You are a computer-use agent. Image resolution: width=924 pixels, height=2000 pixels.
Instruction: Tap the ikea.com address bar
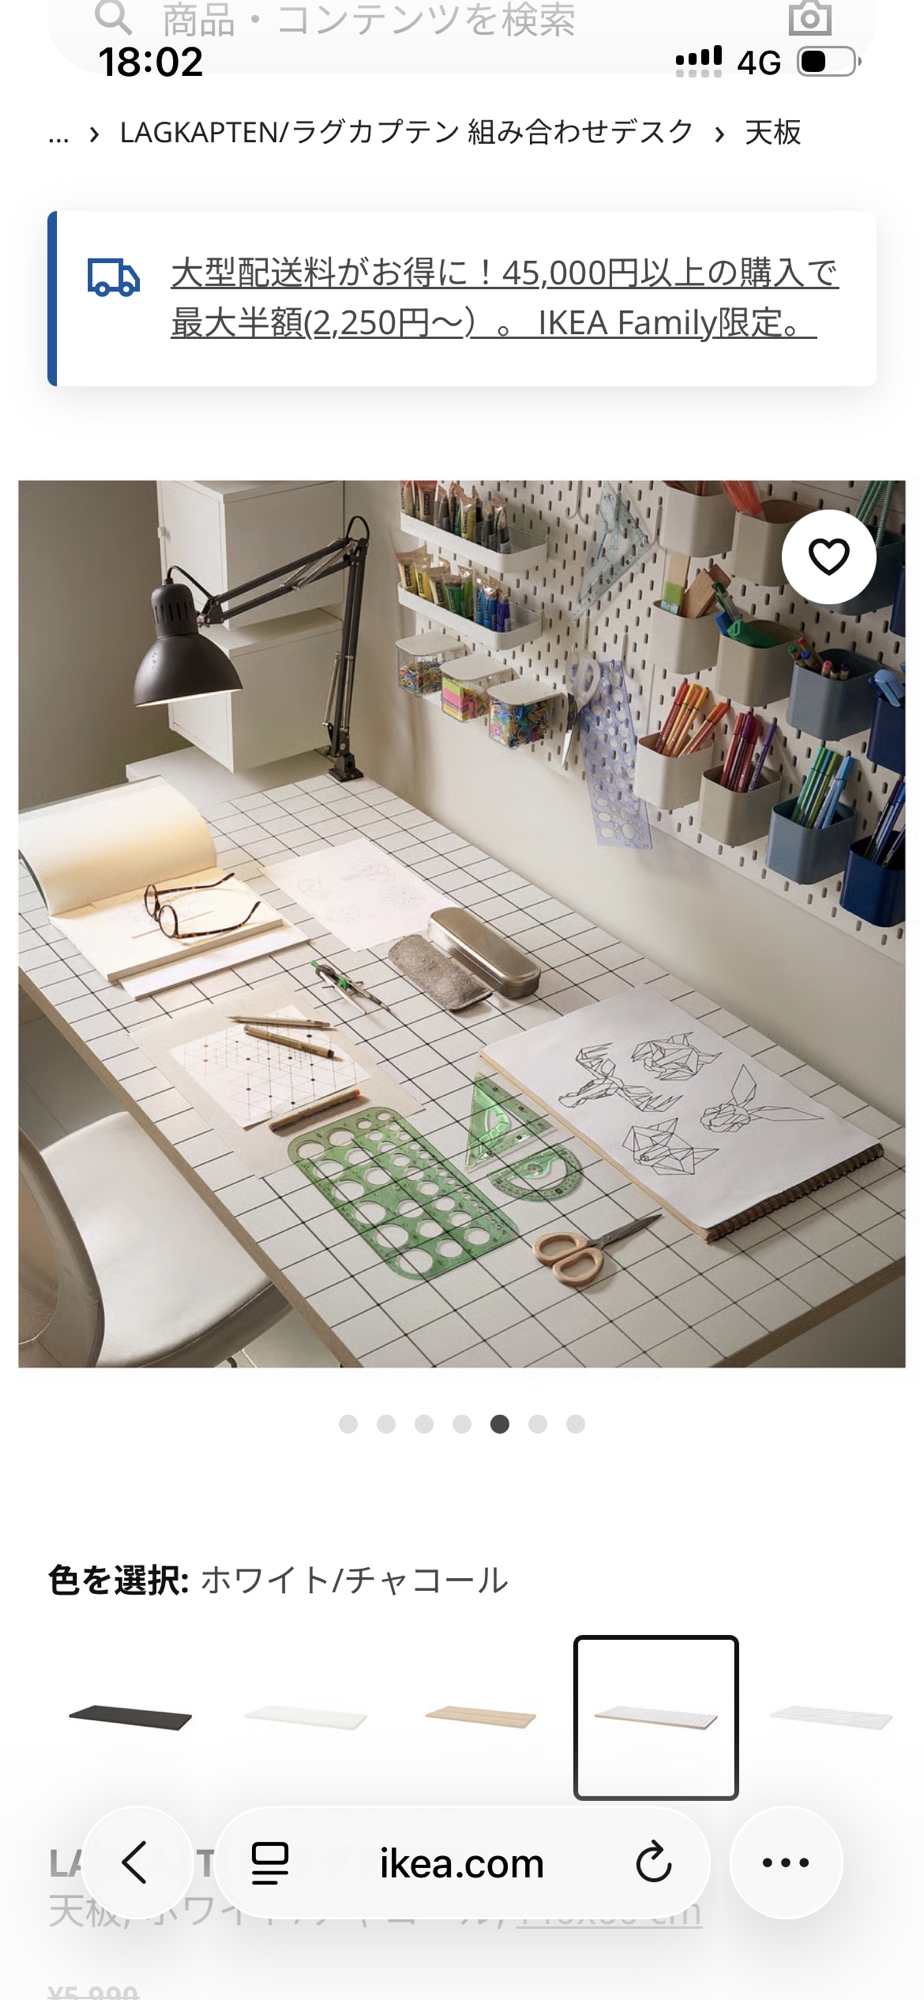(462, 1862)
